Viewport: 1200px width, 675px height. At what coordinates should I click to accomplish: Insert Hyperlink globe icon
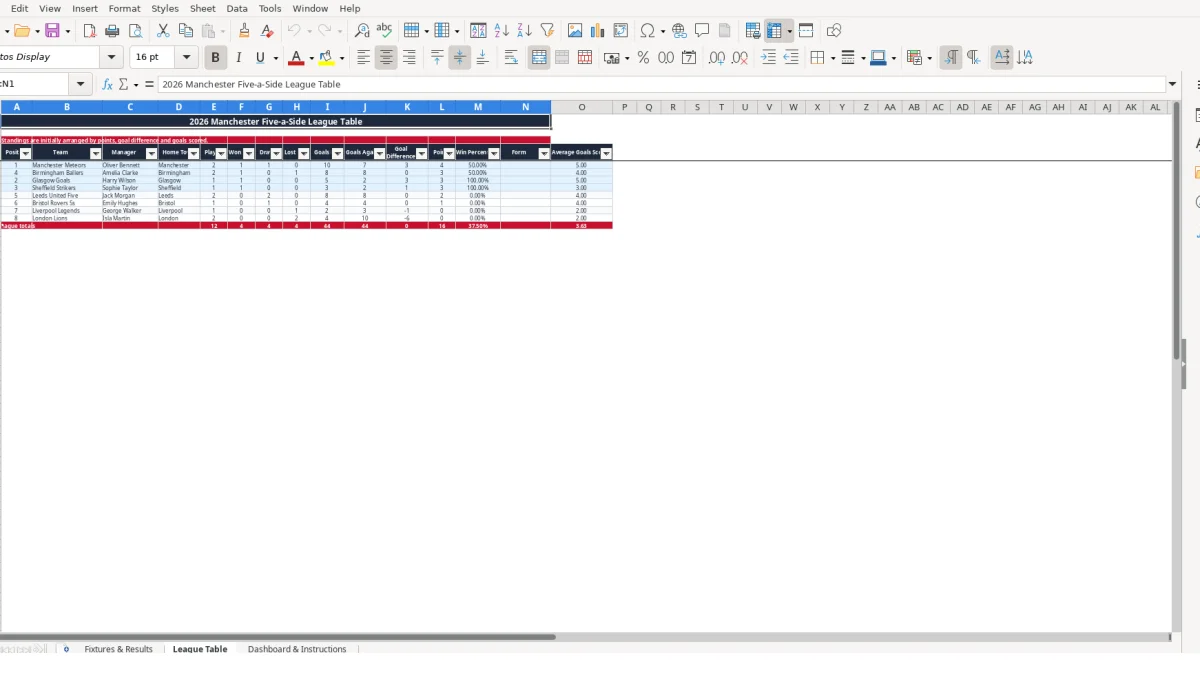pyautogui.click(x=679, y=31)
